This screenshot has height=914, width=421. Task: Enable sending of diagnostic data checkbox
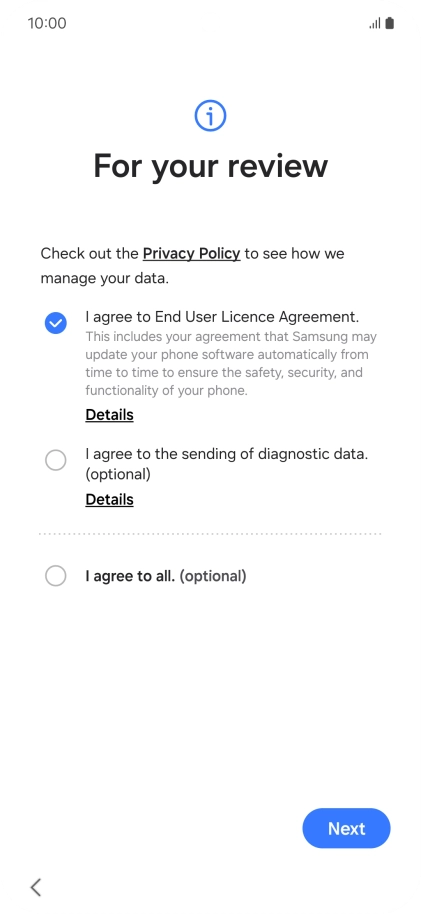pos(55,460)
